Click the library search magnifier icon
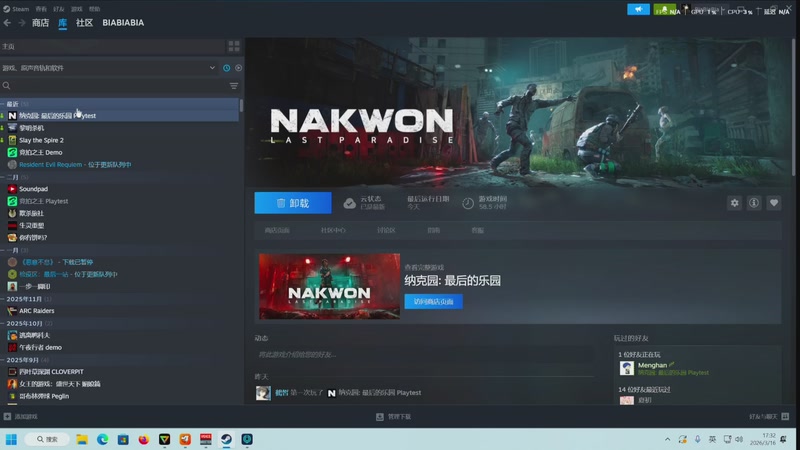The width and height of the screenshot is (800, 450). click(7, 86)
